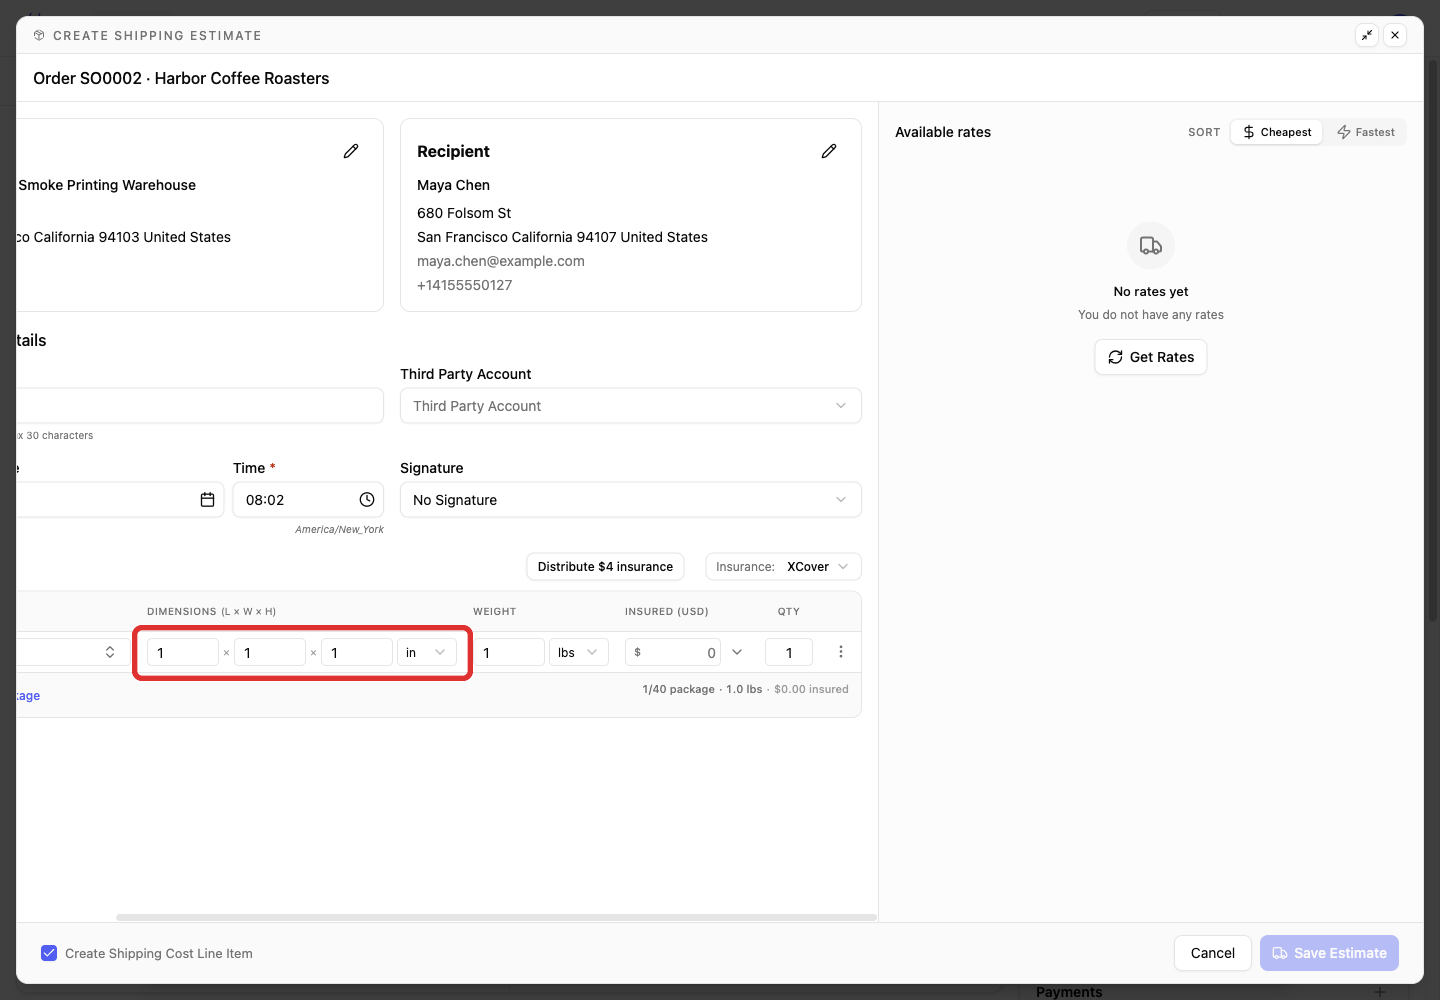Edit the Recipient address

click(x=829, y=151)
